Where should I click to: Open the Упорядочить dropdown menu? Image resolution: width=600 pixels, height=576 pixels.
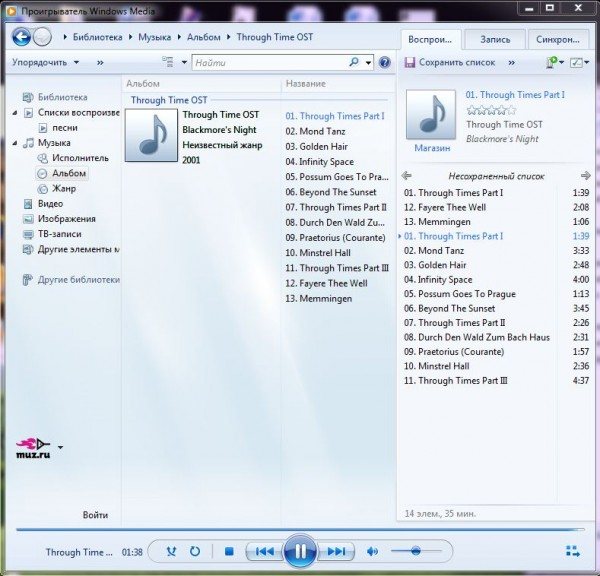pos(46,62)
